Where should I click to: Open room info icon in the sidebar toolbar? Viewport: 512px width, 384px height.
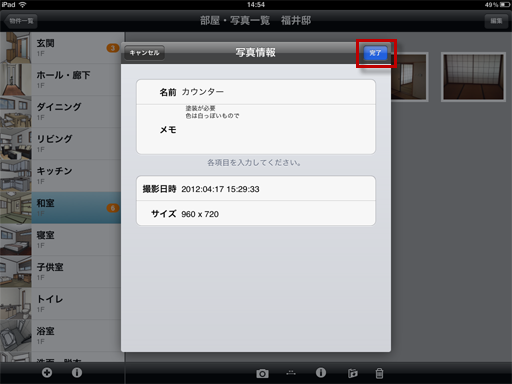[77, 373]
